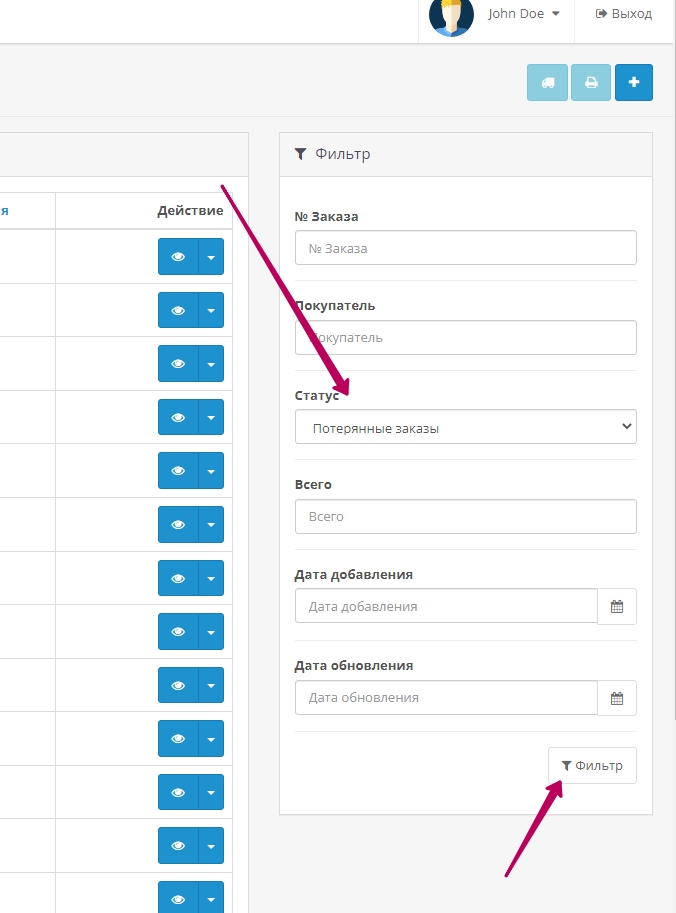Open the Статус dropdown showing Потерянные заказы

click(x=465, y=427)
